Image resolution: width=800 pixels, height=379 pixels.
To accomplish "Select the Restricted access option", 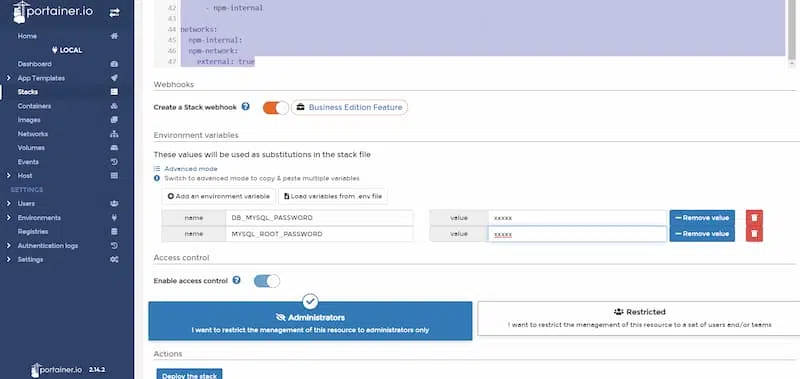I will (x=639, y=318).
